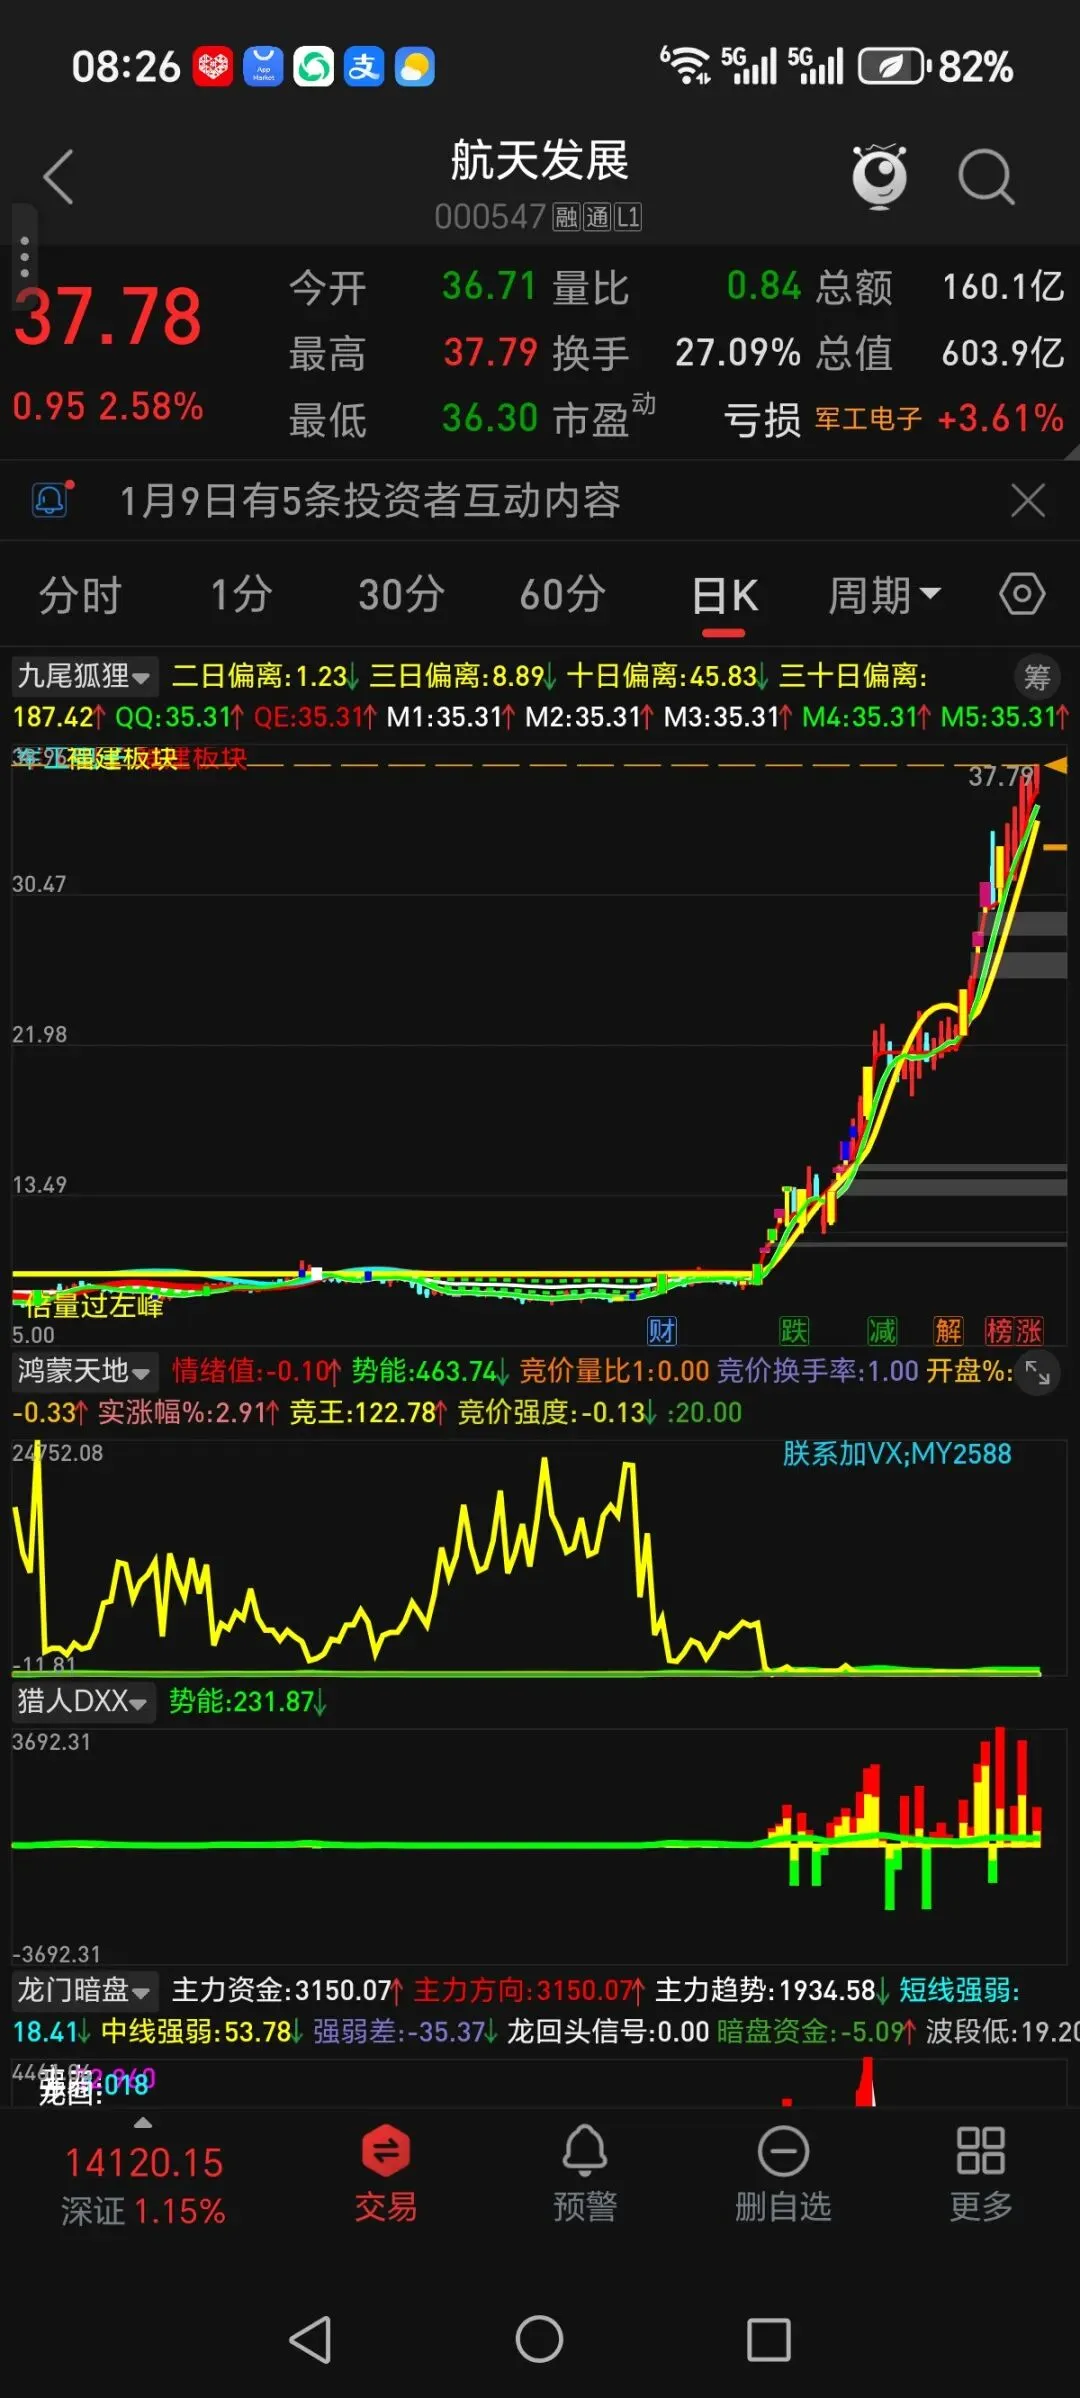Image resolution: width=1080 pixels, height=2398 pixels.
Task: Tap the 跌 marker on chart
Action: click(x=794, y=1331)
